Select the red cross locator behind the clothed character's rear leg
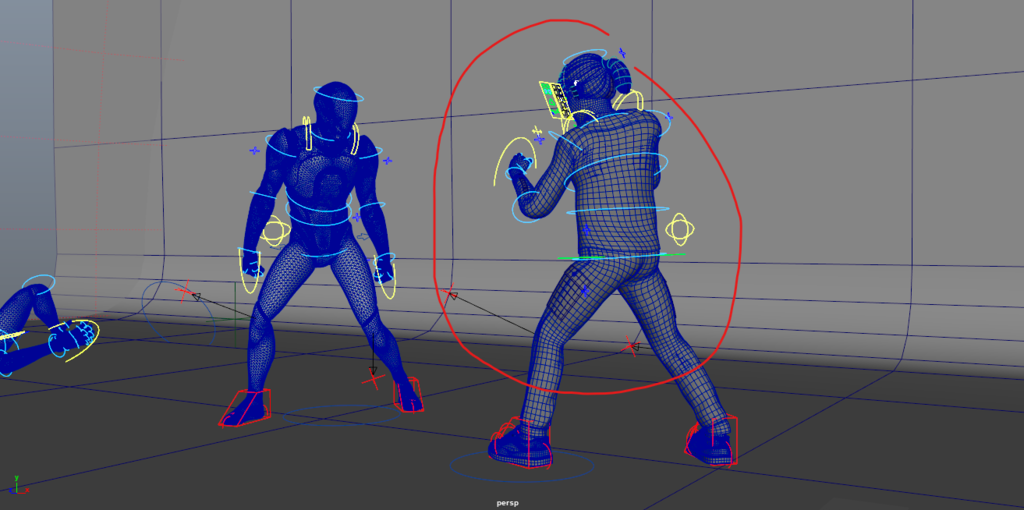 (x=630, y=345)
